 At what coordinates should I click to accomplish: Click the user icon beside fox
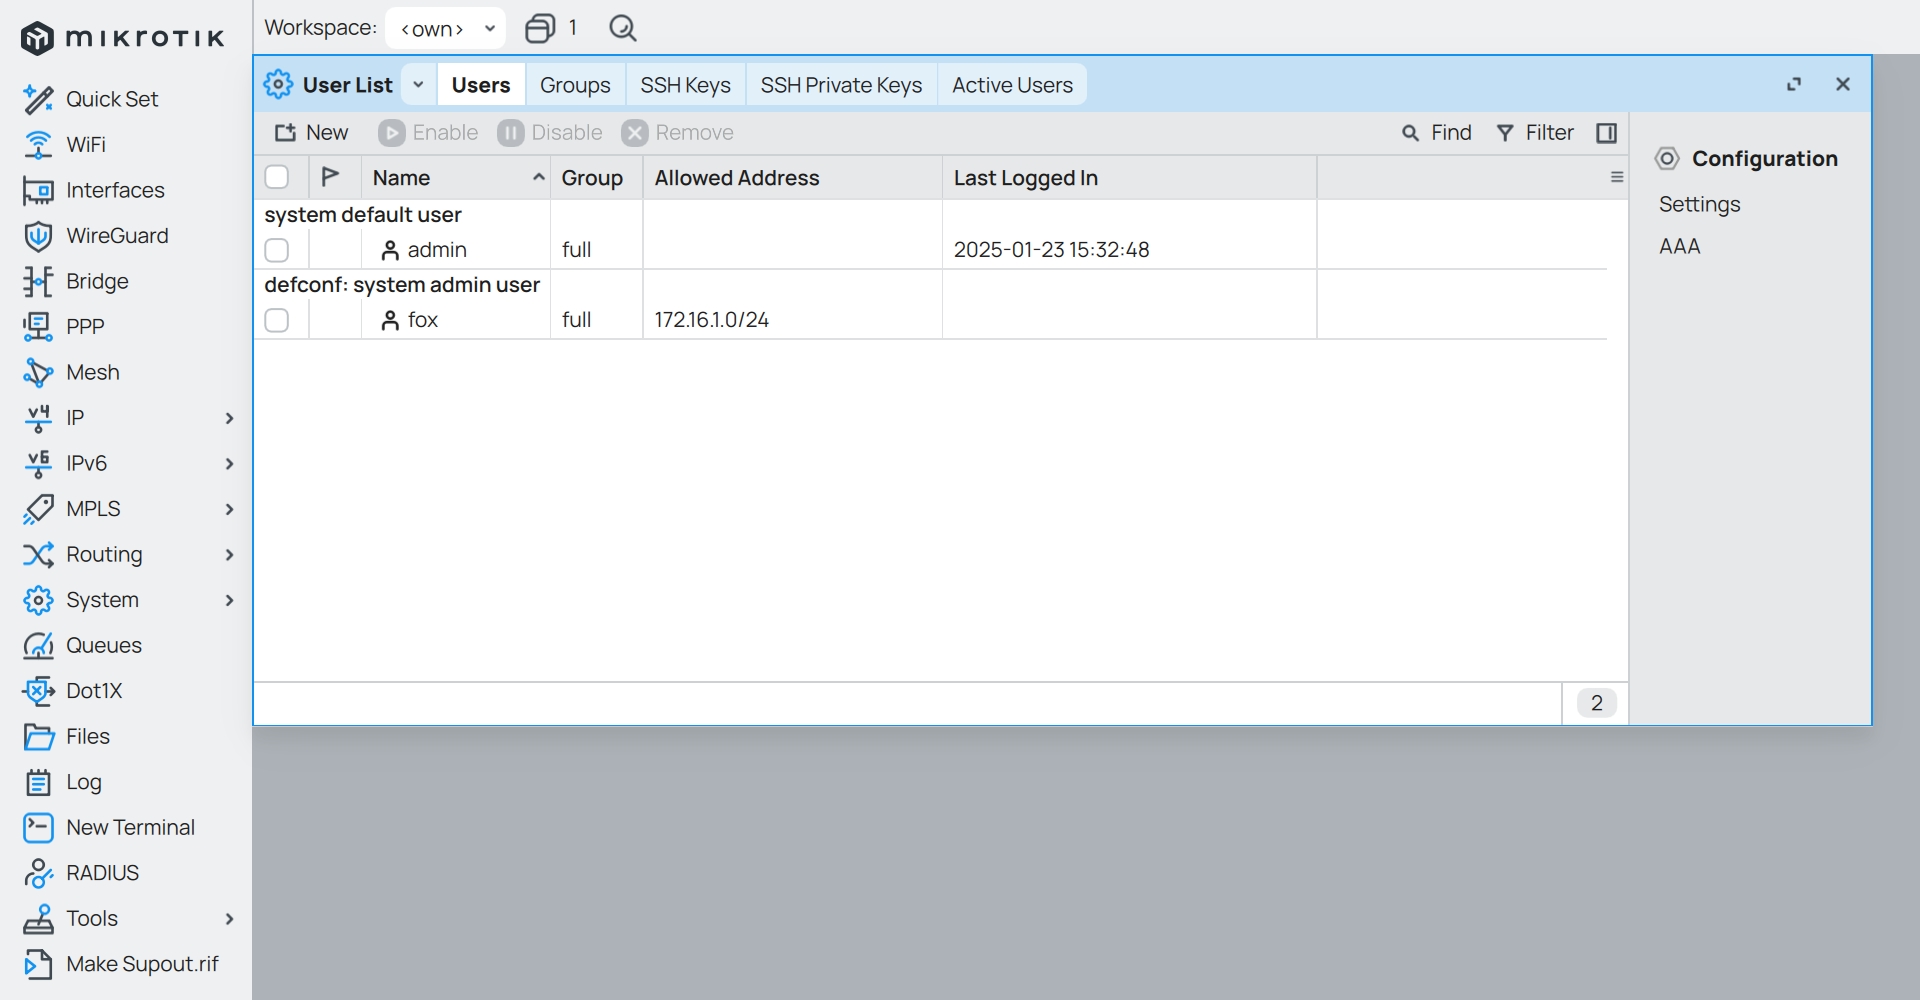coord(390,320)
